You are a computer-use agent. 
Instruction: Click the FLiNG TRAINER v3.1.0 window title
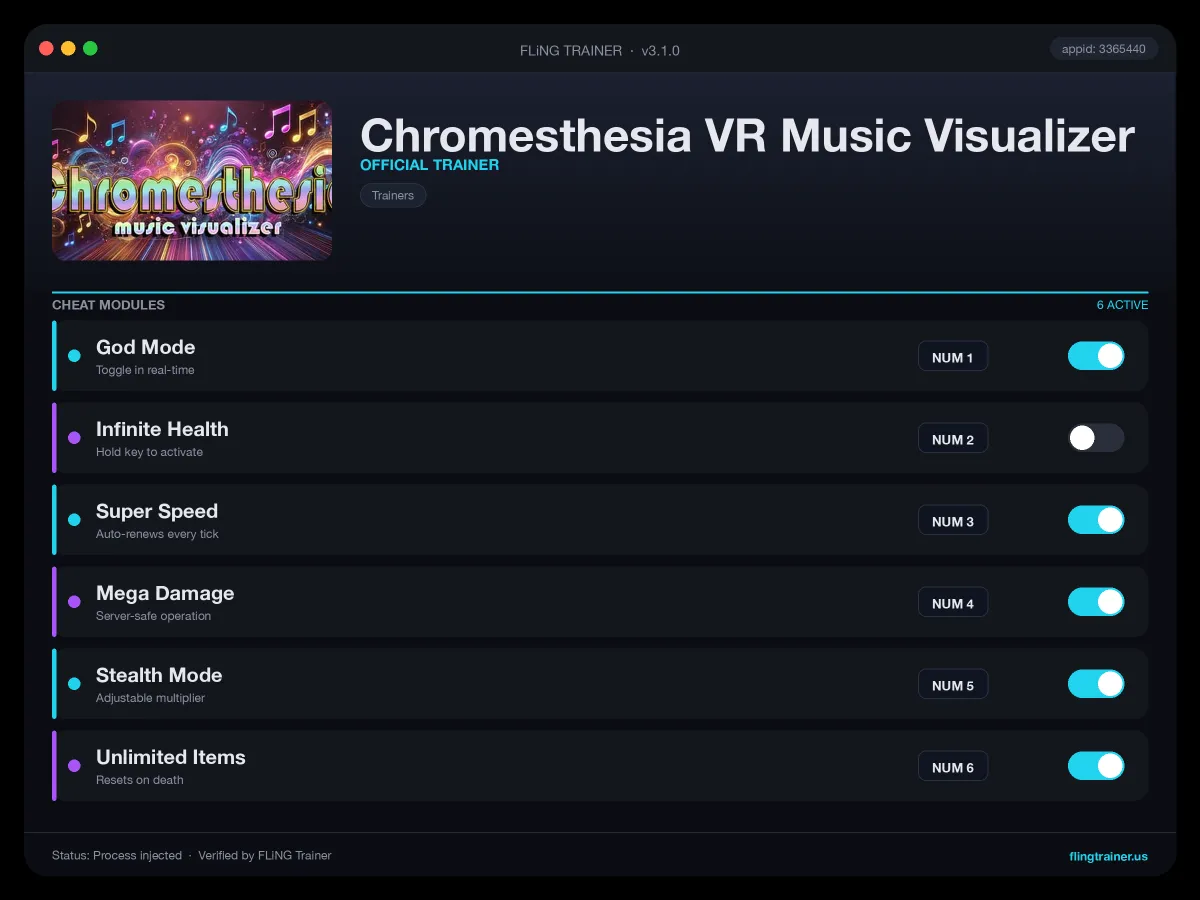pos(600,50)
